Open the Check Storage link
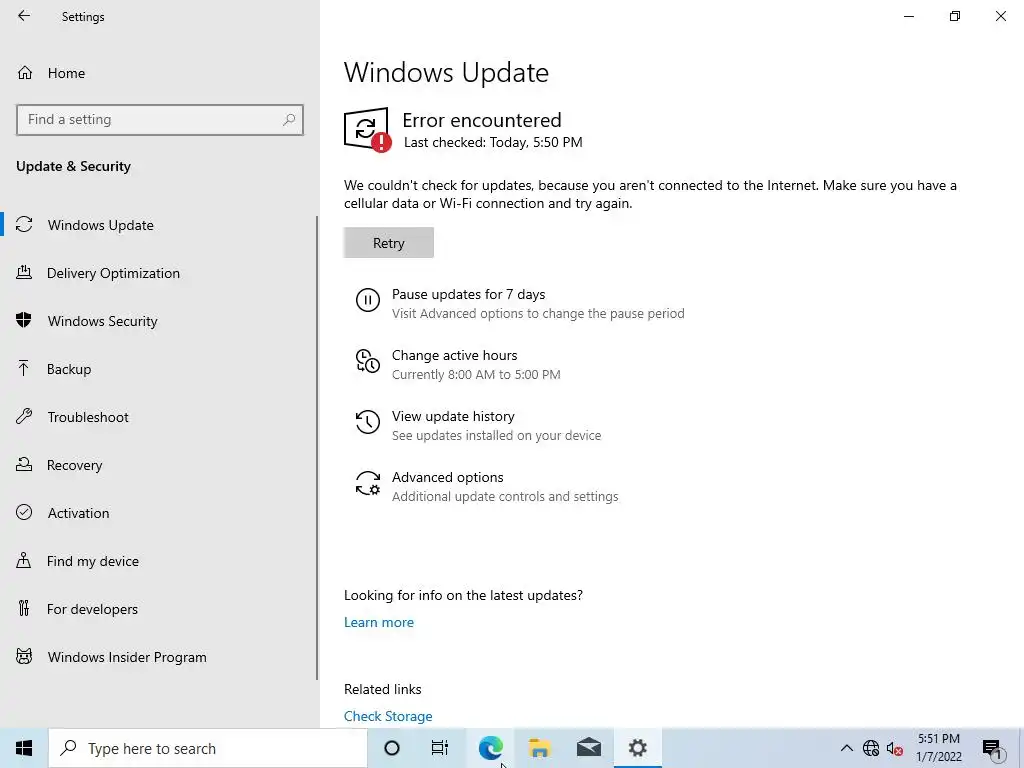The image size is (1024, 768). (388, 716)
